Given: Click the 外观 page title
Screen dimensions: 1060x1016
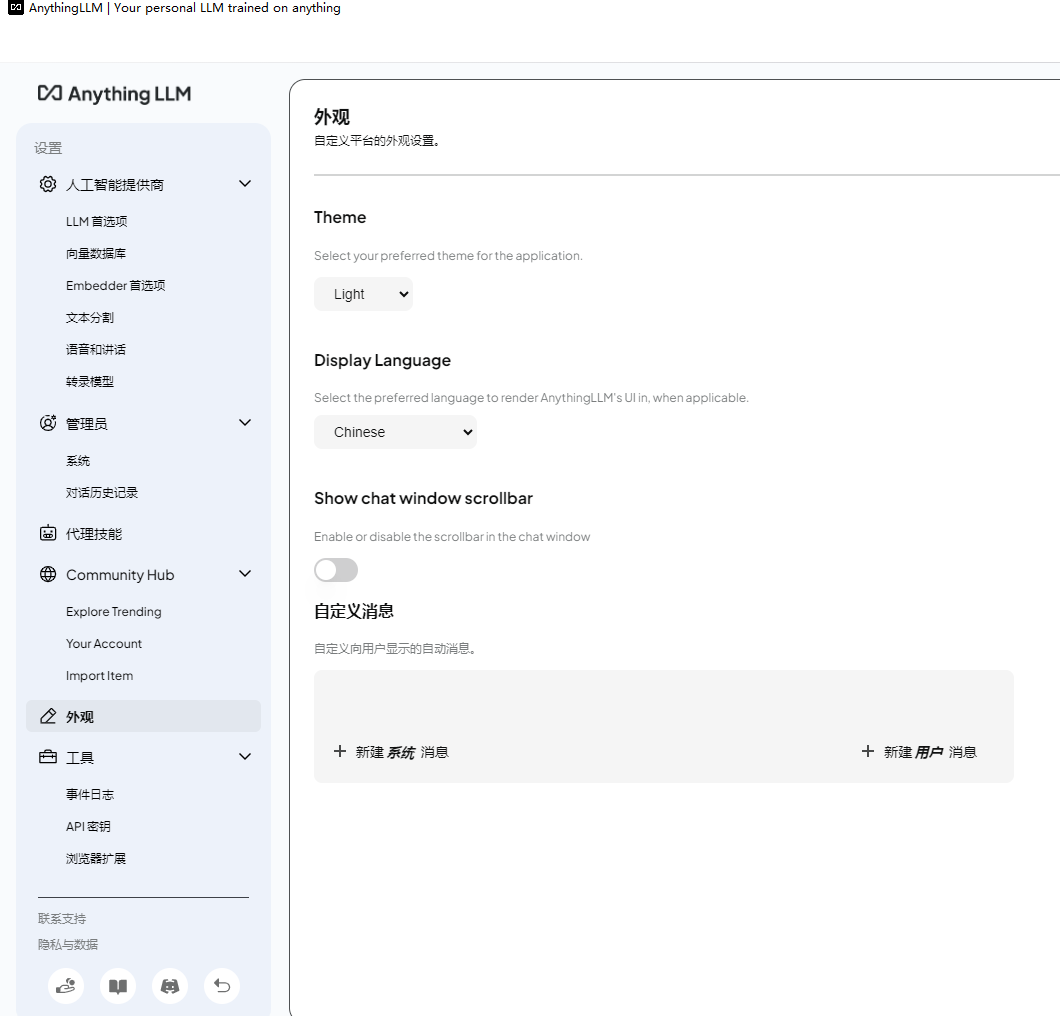Looking at the screenshot, I should coord(332,117).
